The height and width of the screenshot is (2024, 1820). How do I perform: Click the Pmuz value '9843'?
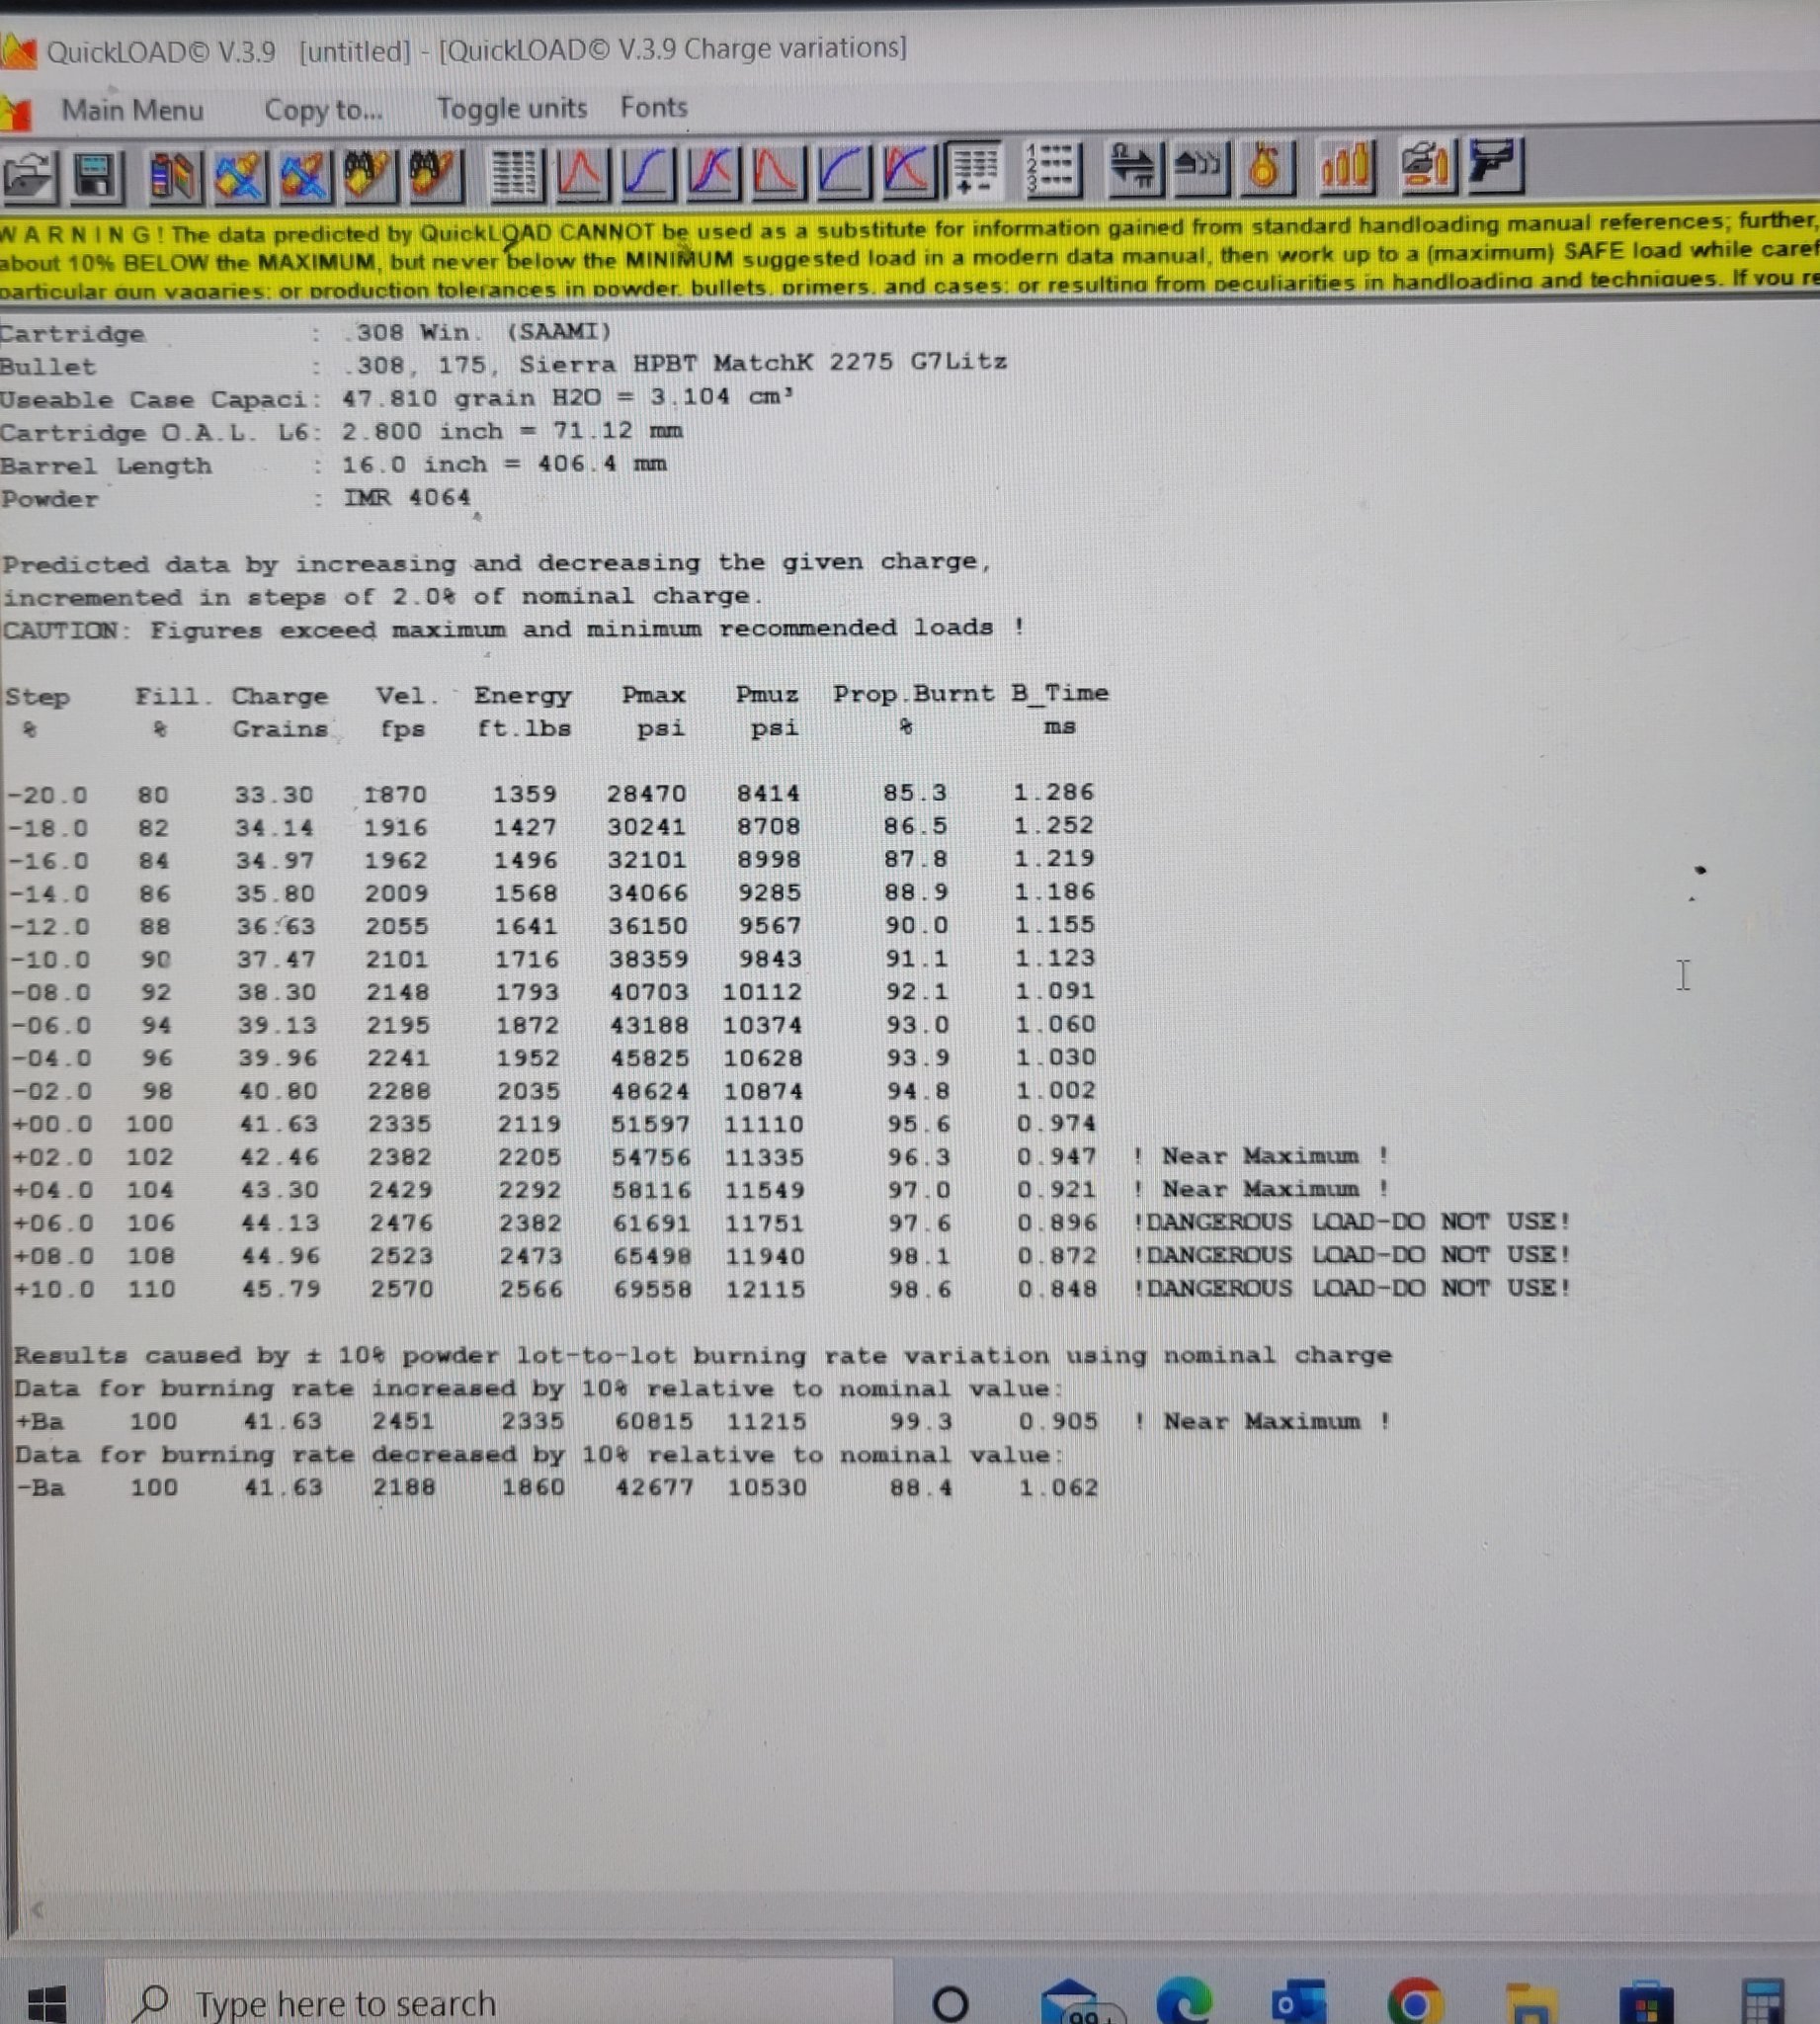point(770,958)
